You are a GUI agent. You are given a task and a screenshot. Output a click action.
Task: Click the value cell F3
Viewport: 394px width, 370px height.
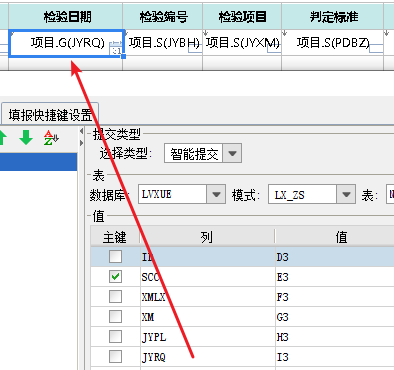coord(335,297)
